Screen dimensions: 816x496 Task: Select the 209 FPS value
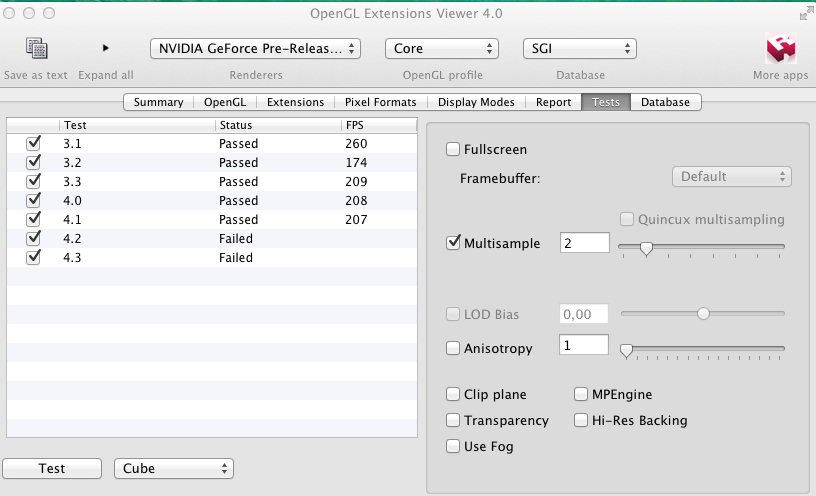(356, 182)
